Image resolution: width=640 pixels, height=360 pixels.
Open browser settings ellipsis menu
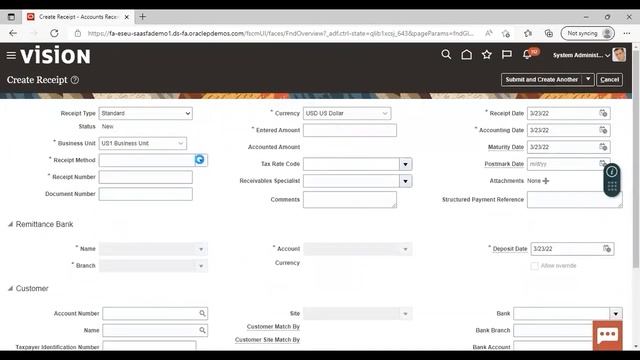[627, 33]
